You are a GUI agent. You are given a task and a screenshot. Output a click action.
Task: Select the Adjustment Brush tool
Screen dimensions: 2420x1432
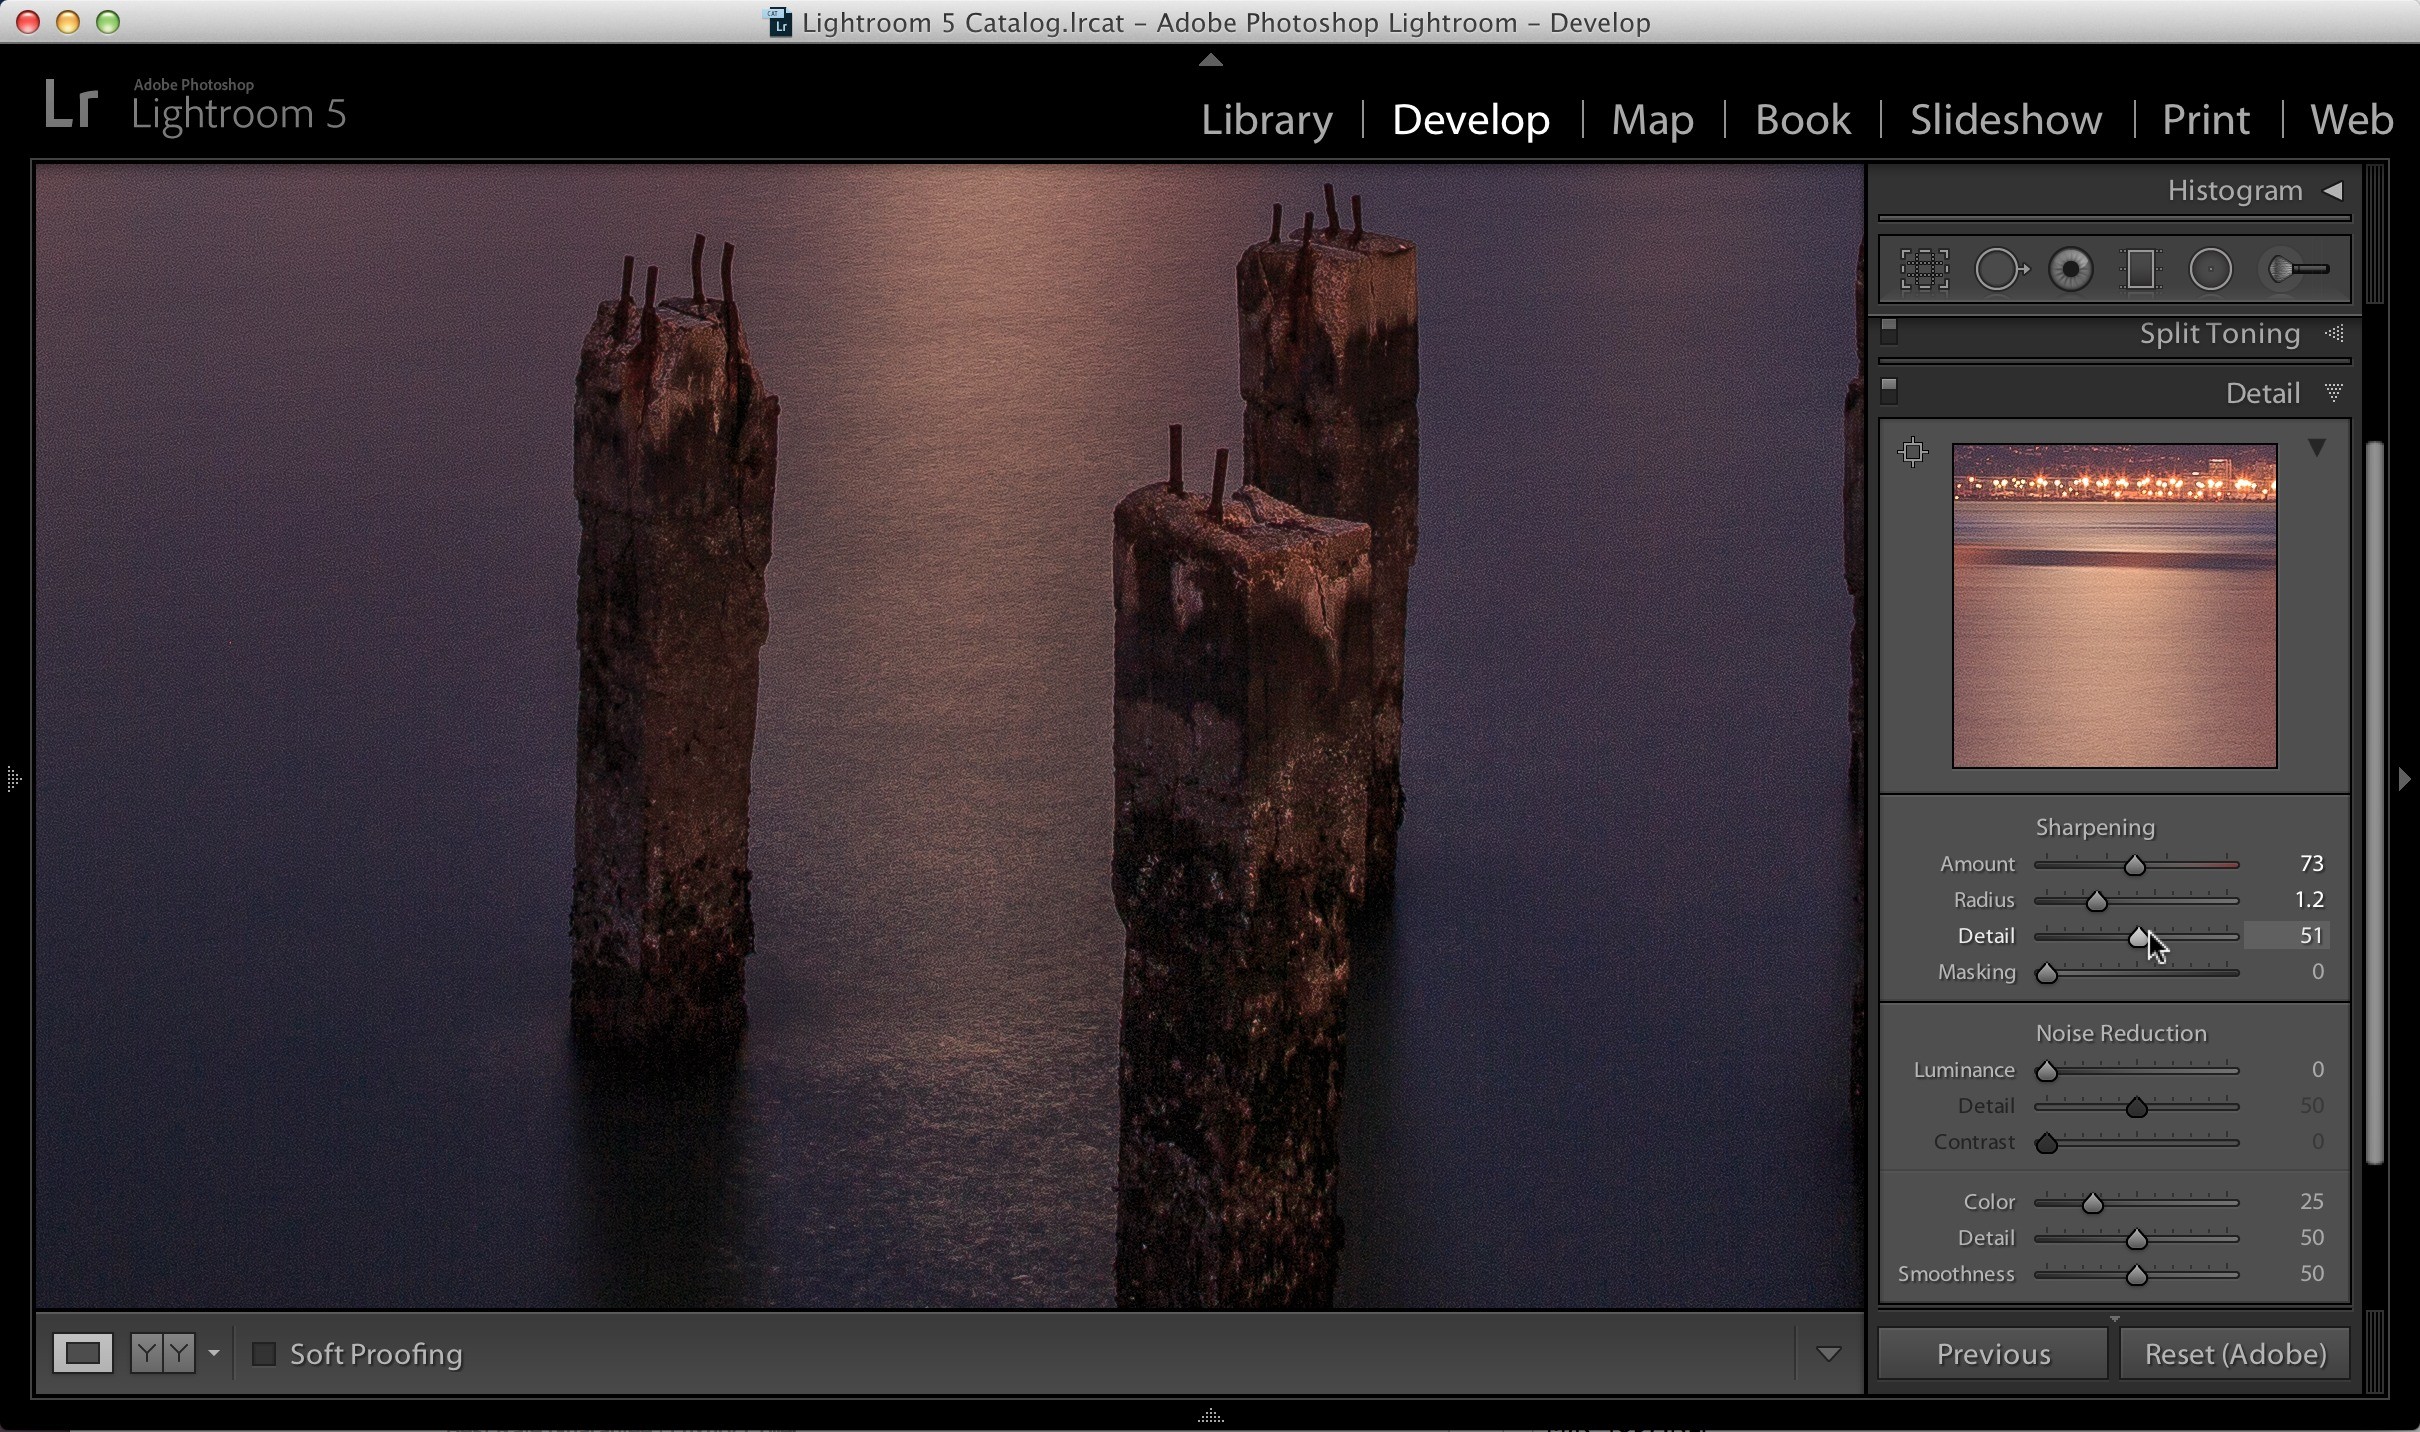click(2296, 270)
